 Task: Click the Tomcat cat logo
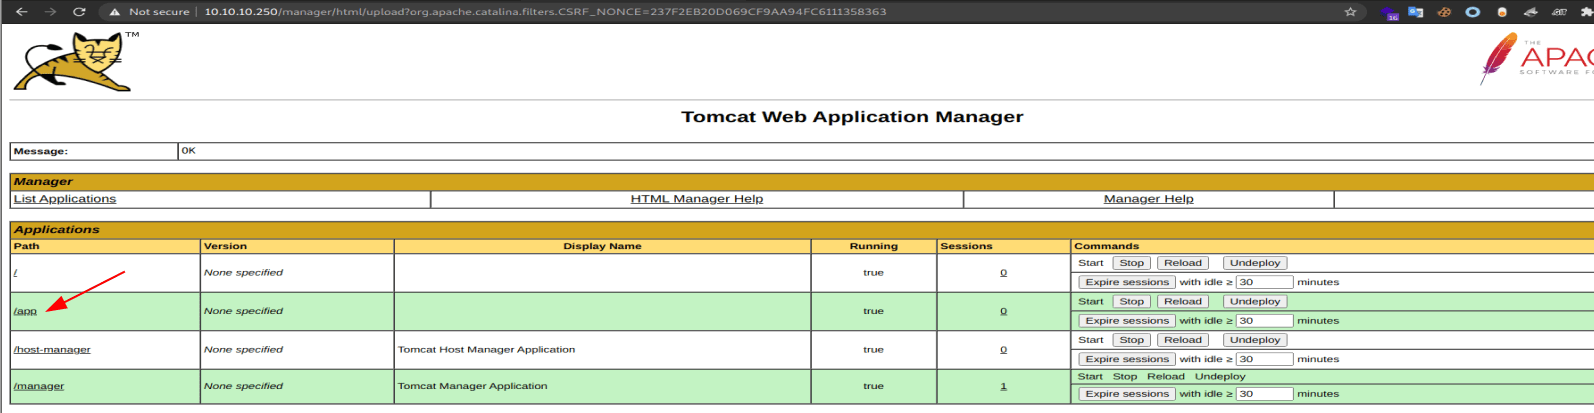(75, 62)
